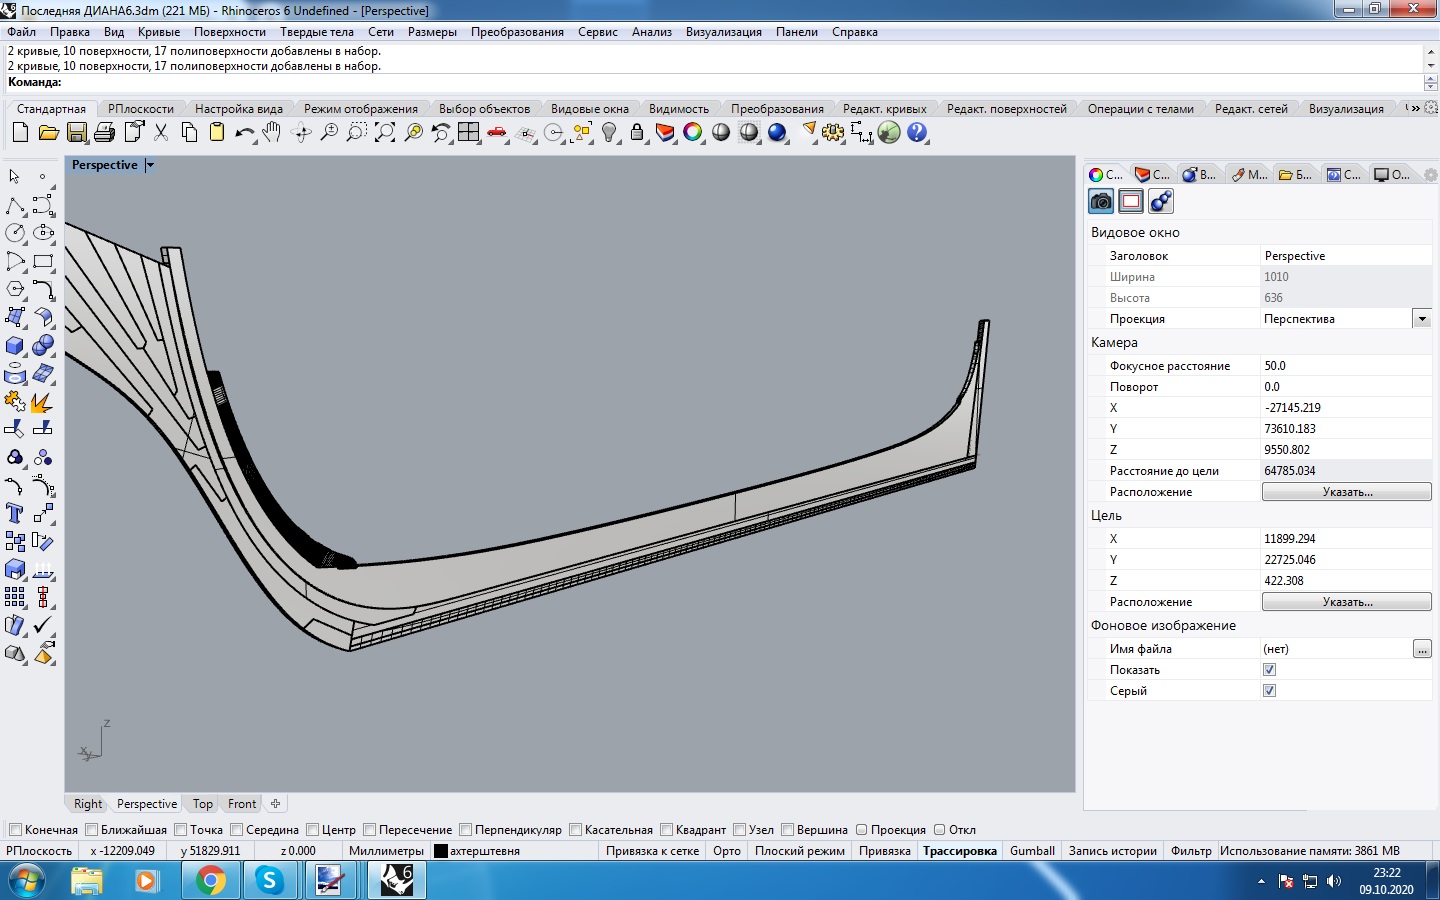Open the Perspective viewport title dropdown arrow
1440x900 pixels.
point(150,165)
